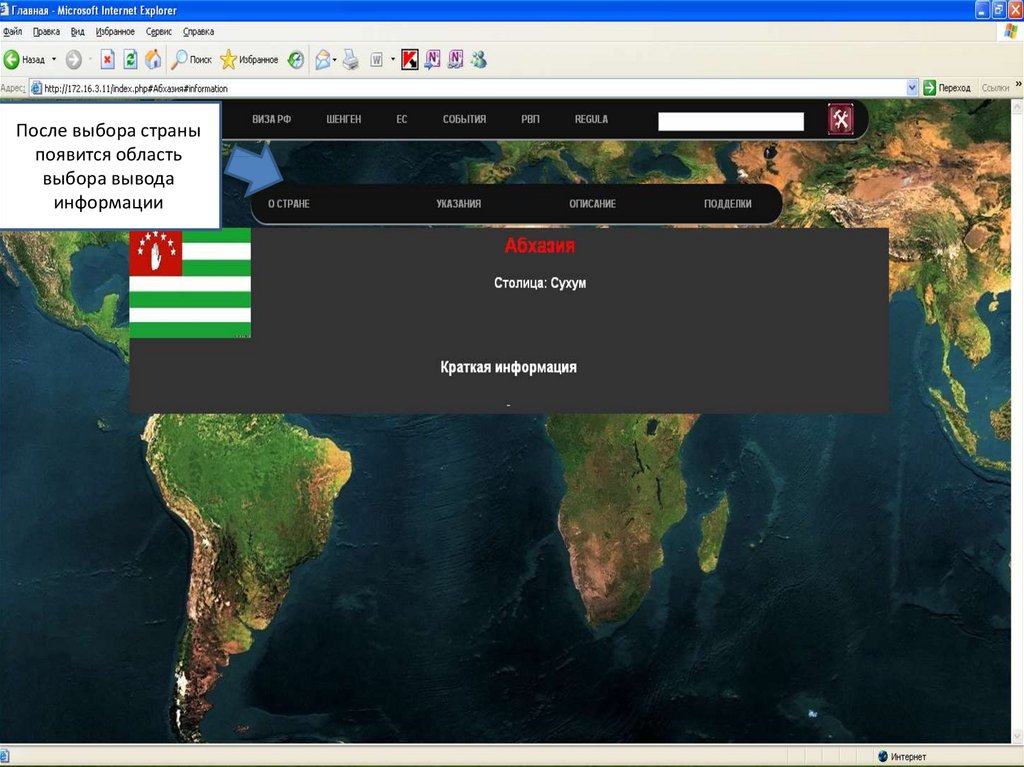
Task: Switch to the УКАЗАНИЯ tab
Action: pyautogui.click(x=458, y=204)
